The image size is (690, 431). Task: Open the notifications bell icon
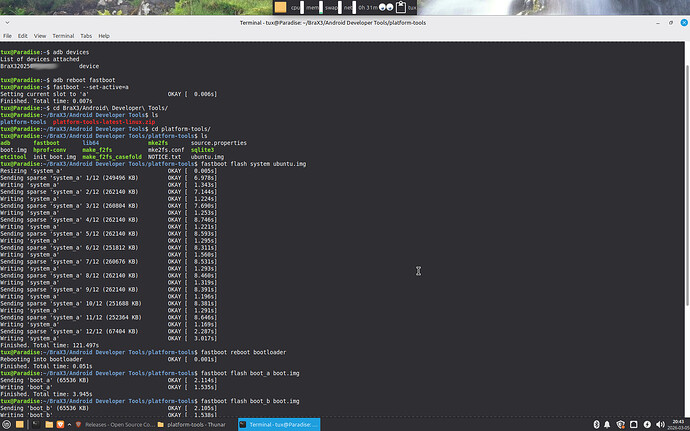tap(607, 424)
